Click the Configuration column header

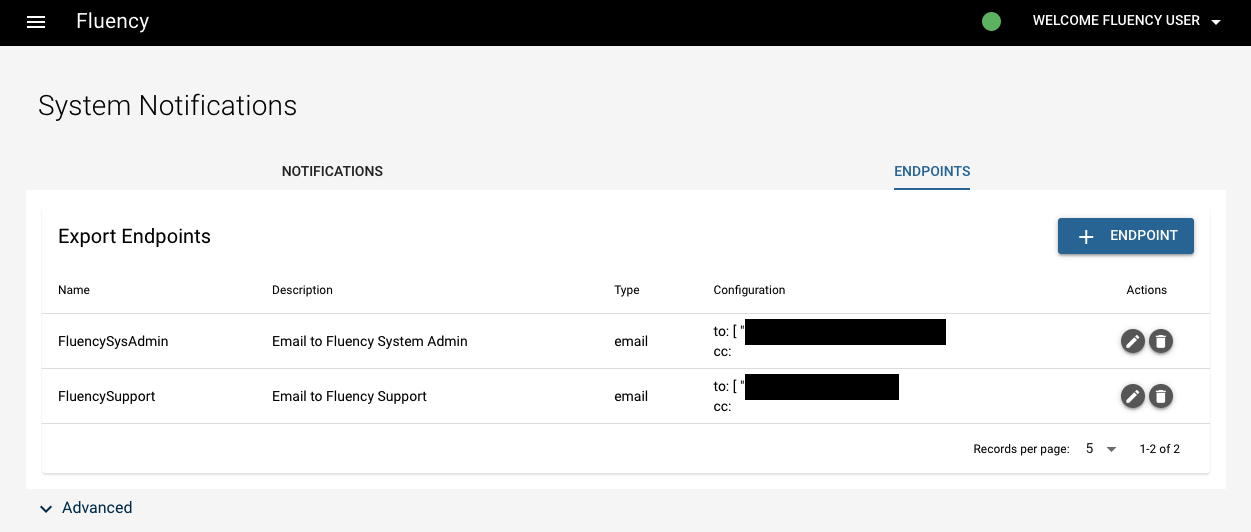[x=749, y=290]
